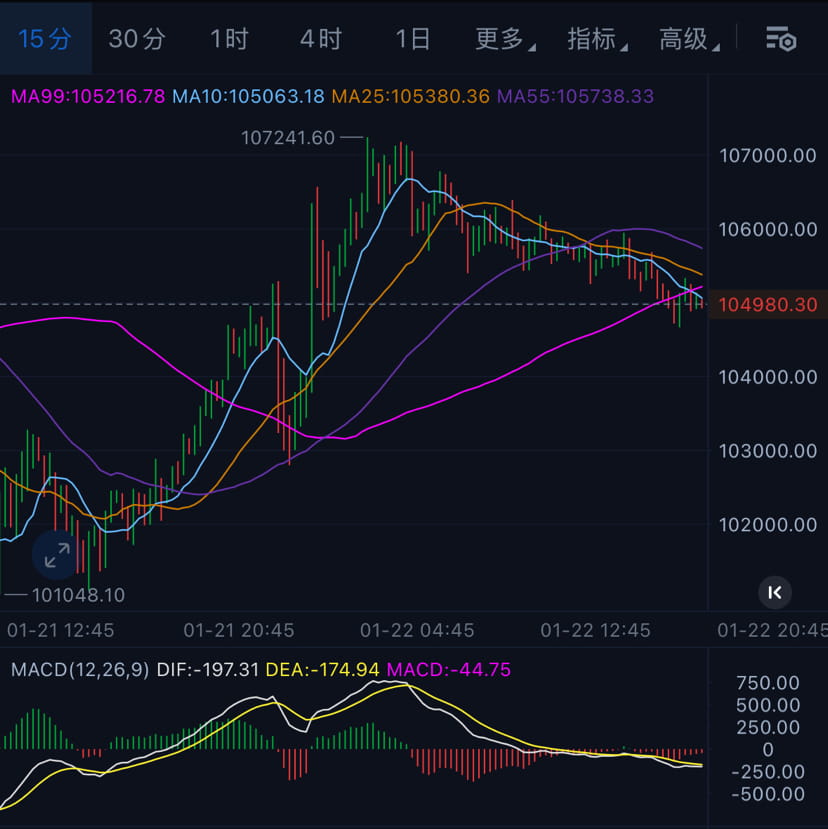Screen dimensions: 828x829
Task: Expand the 高级 advanced dropdown
Action: pyautogui.click(x=689, y=39)
